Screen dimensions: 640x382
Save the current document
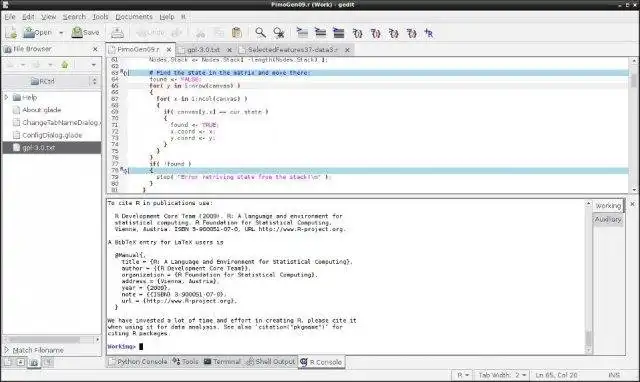coord(85,33)
